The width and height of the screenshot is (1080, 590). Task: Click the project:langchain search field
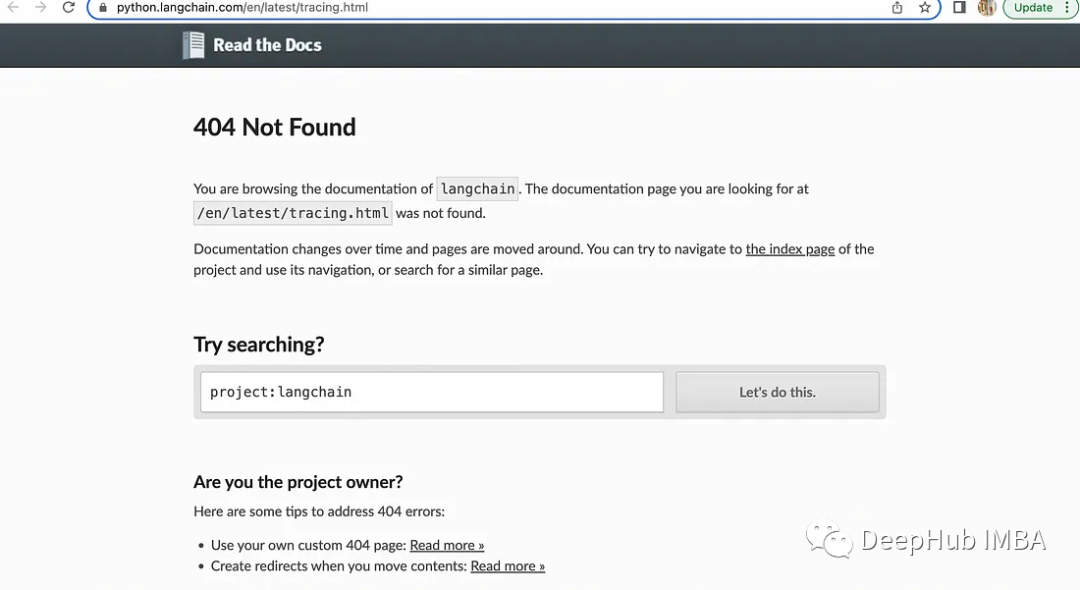click(432, 392)
